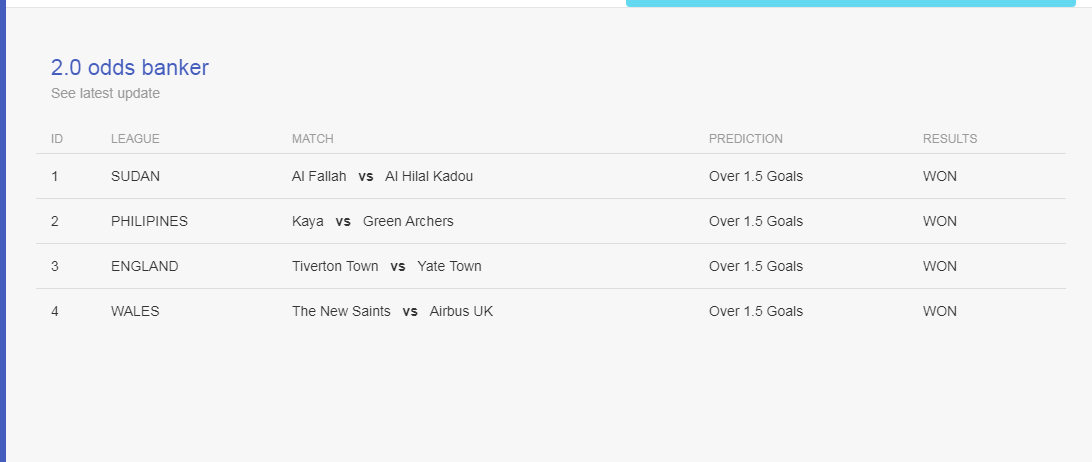
Task: Click the light blue bar at the top
Action: click(851, 3)
